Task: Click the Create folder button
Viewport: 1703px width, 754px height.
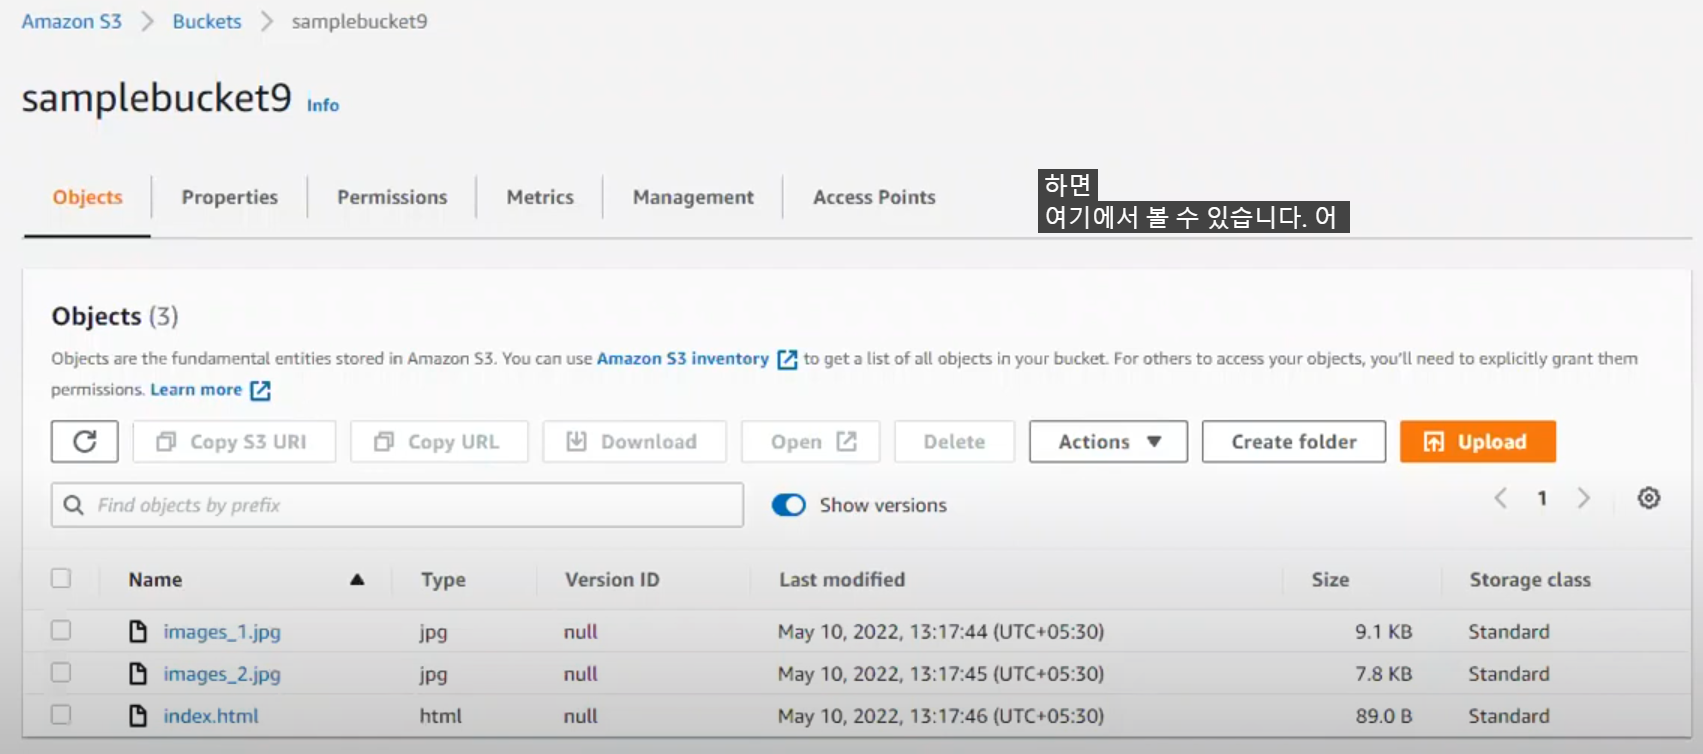Action: click(1294, 441)
